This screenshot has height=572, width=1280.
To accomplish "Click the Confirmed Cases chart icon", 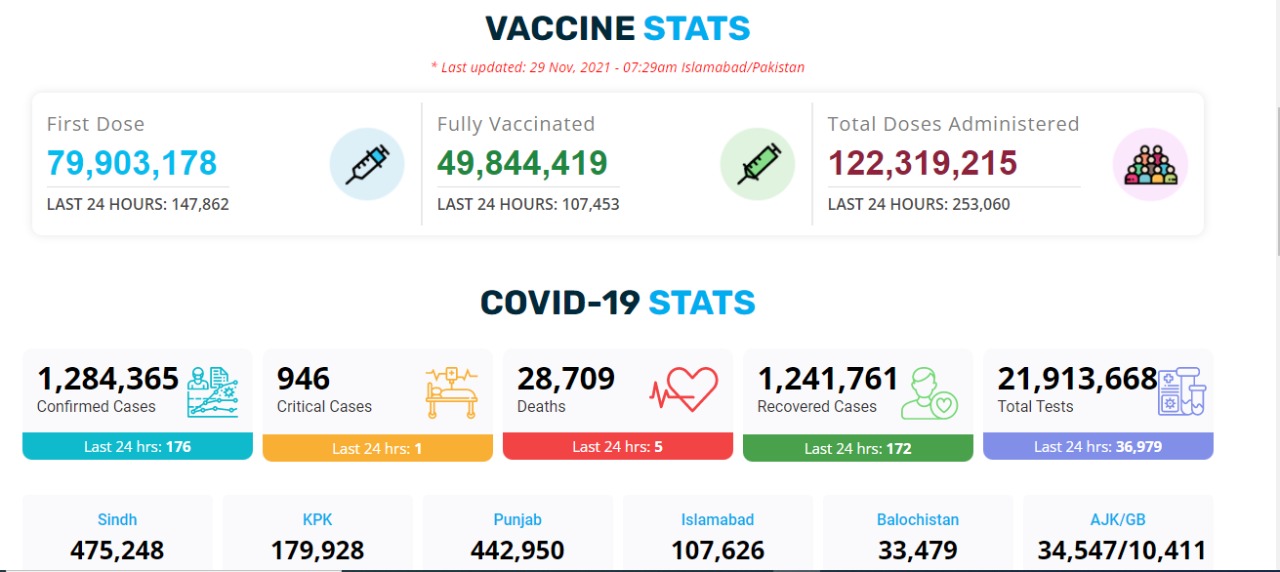I will tap(213, 392).
